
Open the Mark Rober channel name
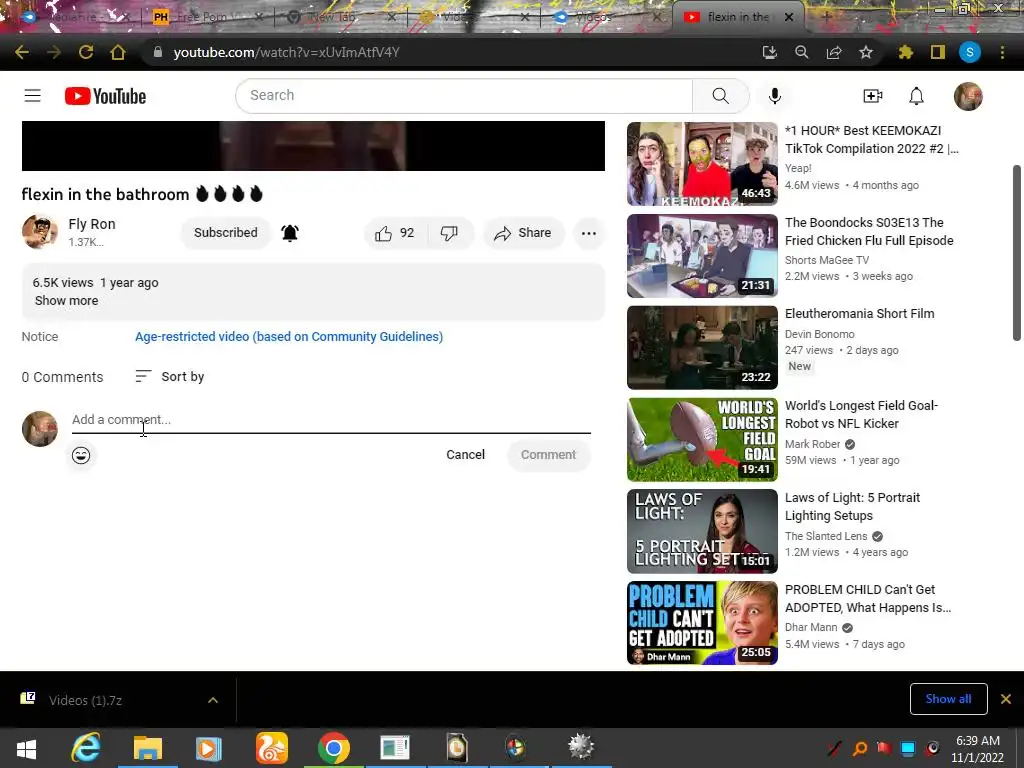[812, 444]
